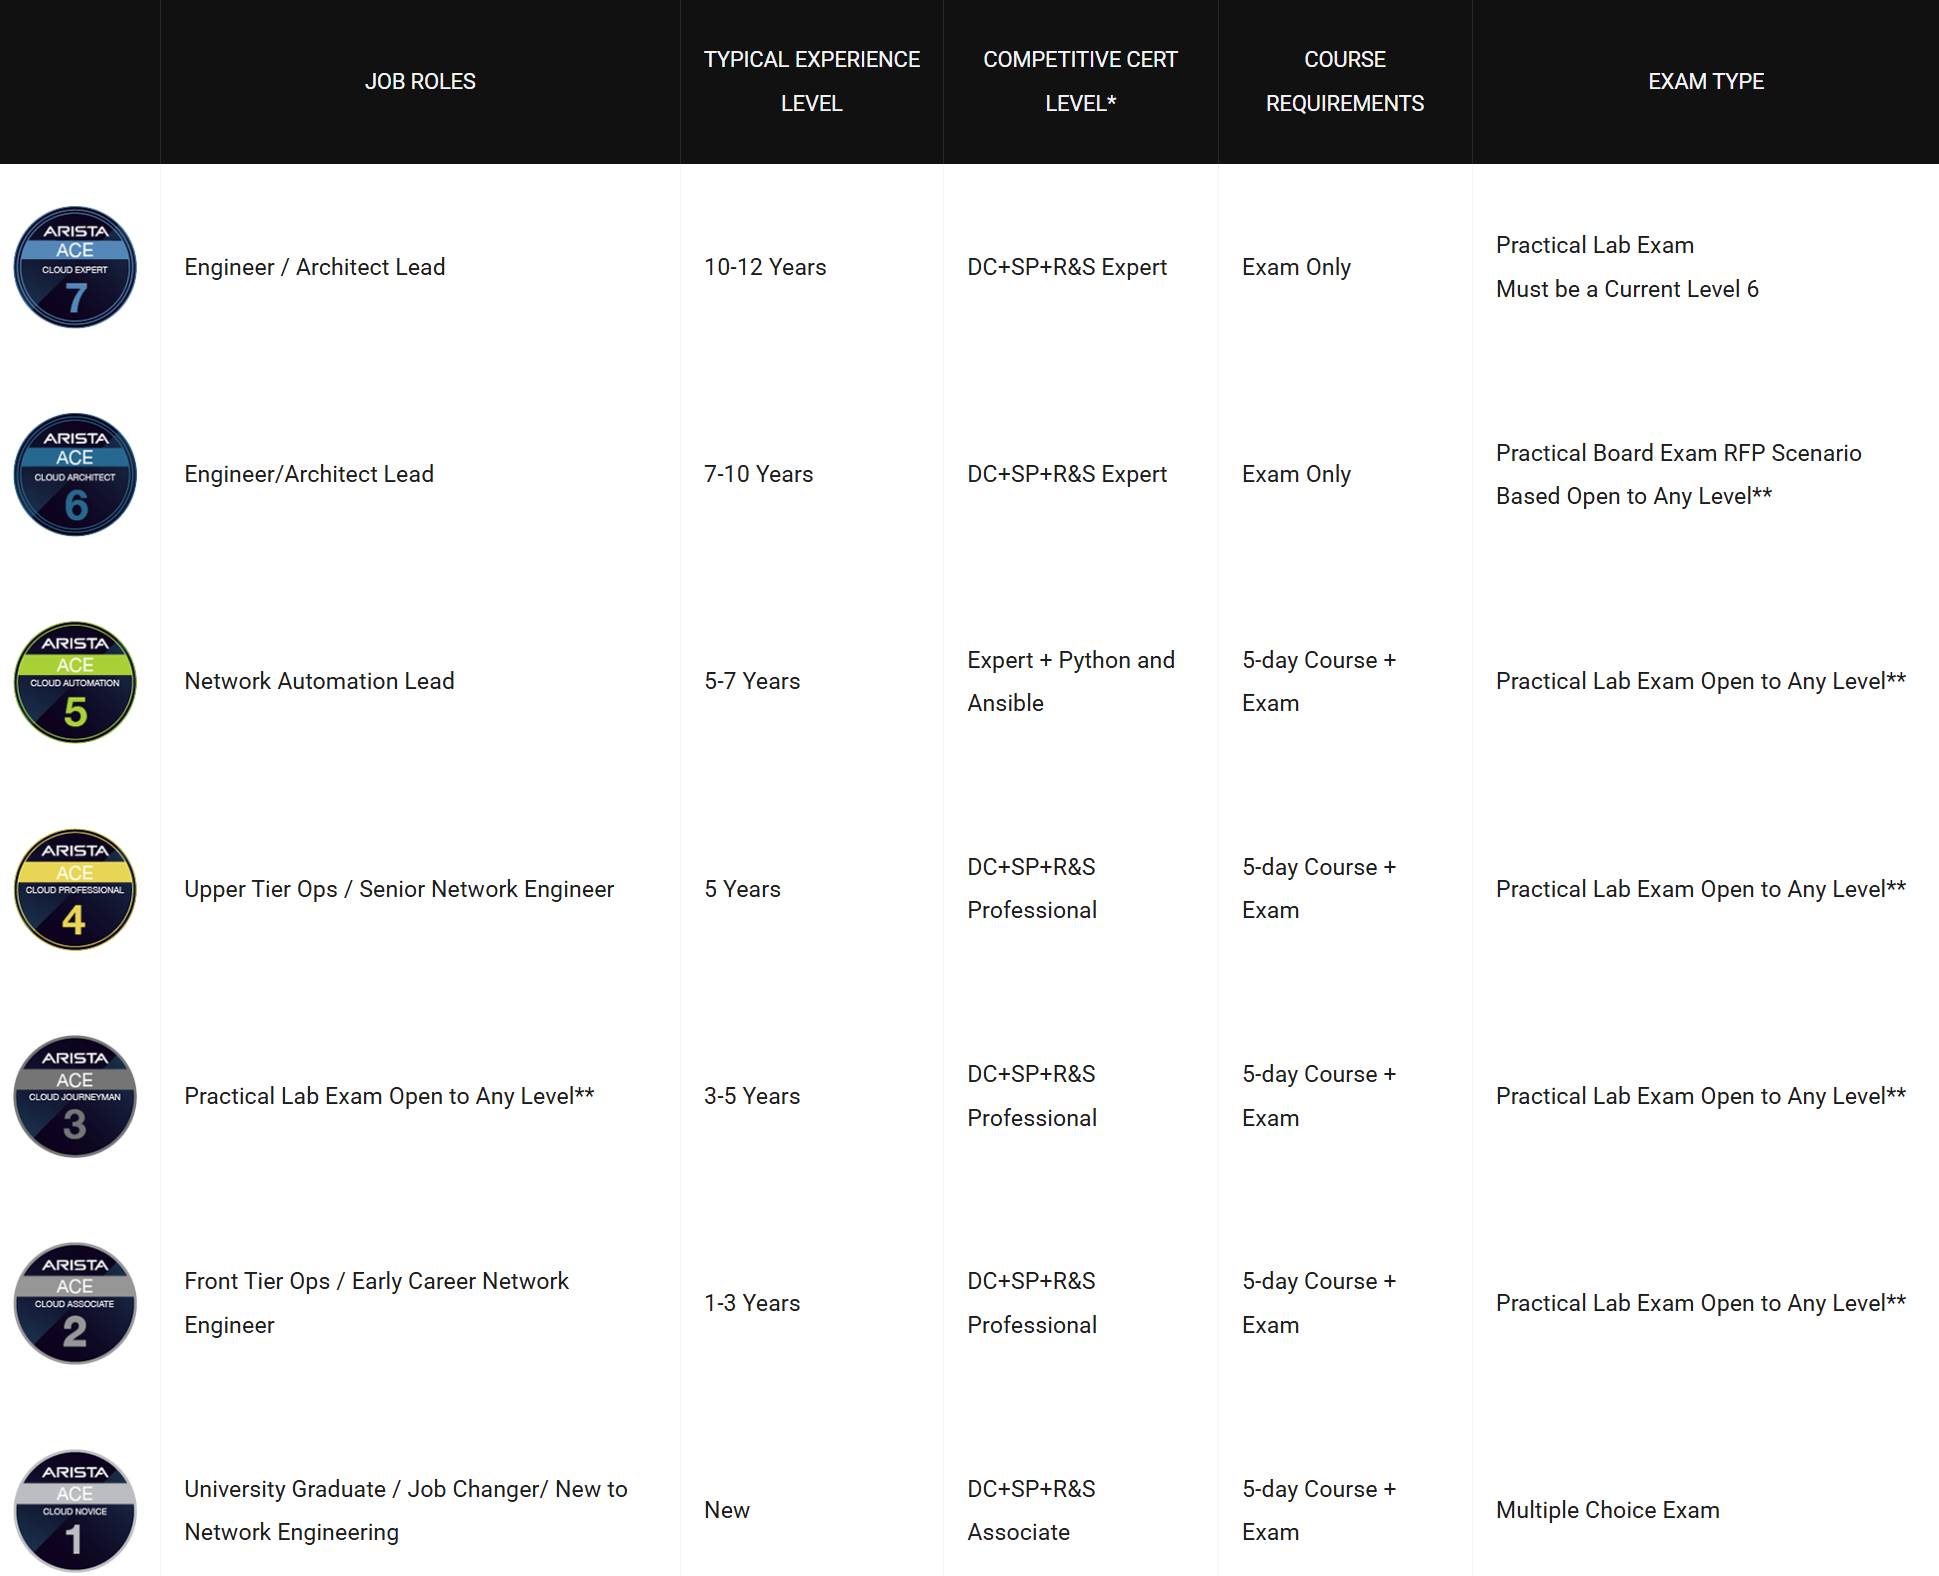Click the 10-12 Years experience cell
The width and height of the screenshot is (1939, 1576).
[765, 267]
